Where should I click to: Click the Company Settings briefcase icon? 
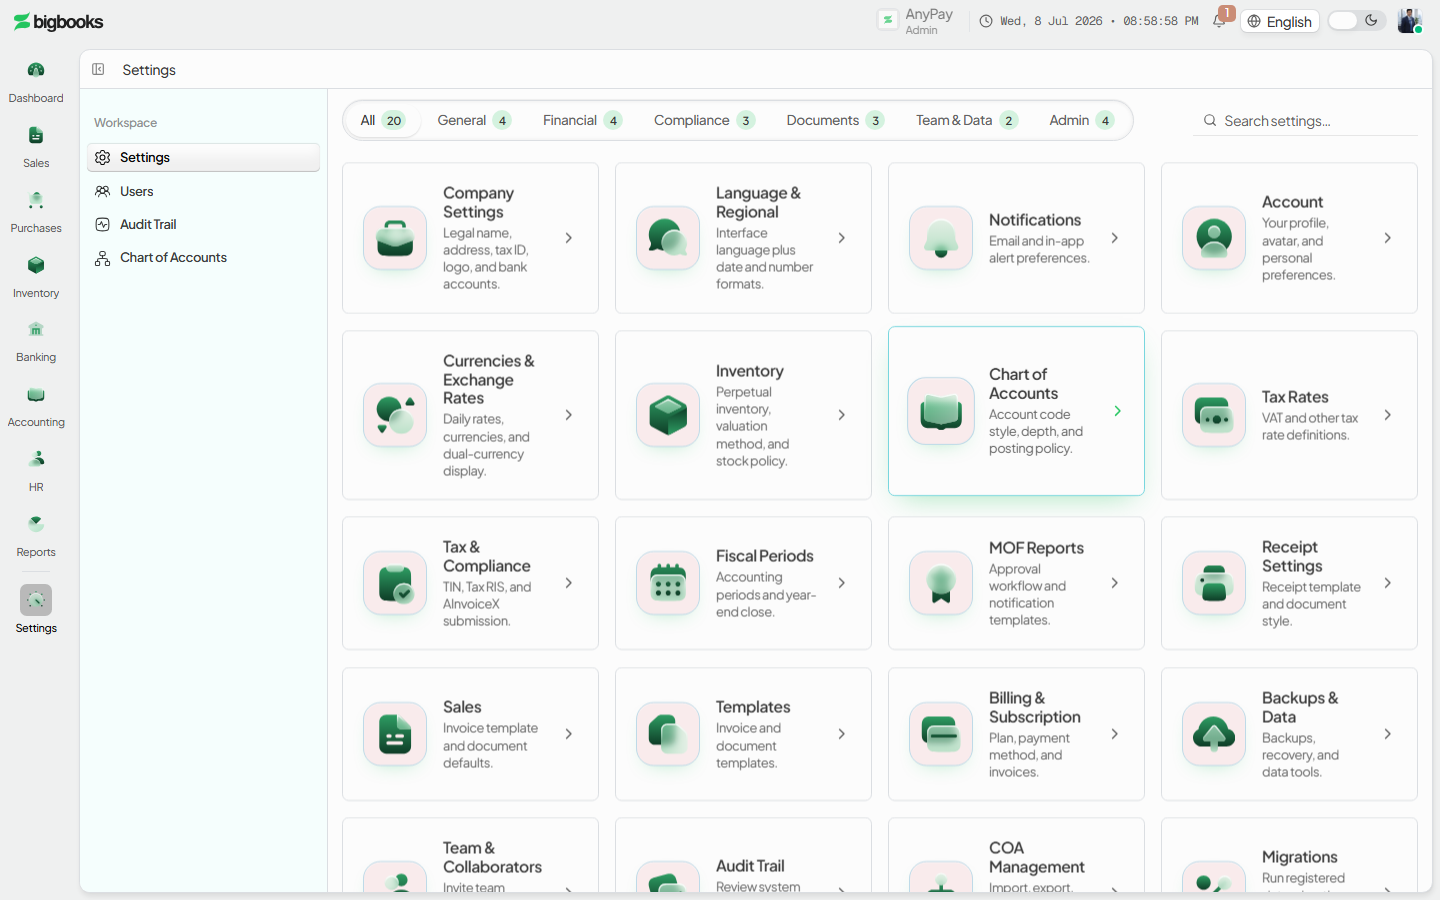[395, 238]
